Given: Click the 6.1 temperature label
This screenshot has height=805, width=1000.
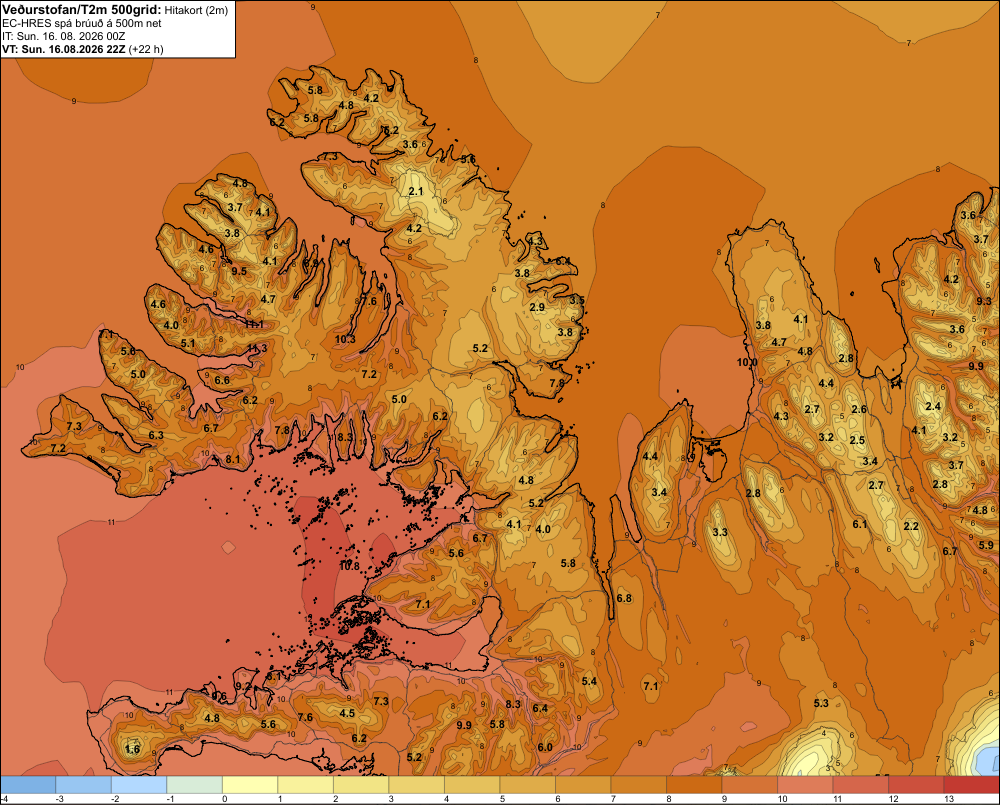Looking at the screenshot, I should point(860,524).
